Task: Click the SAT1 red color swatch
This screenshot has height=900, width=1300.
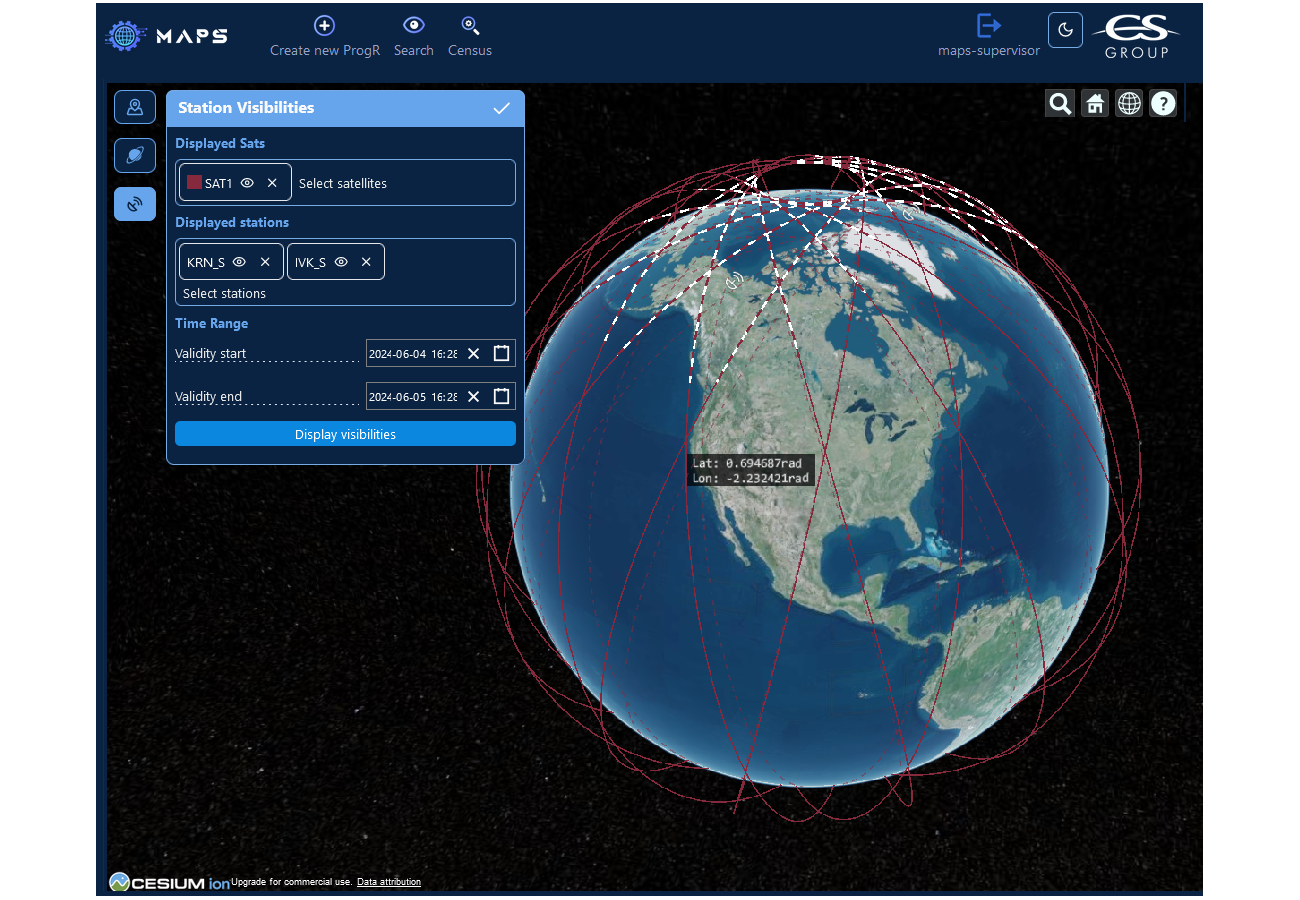Action: pos(194,183)
